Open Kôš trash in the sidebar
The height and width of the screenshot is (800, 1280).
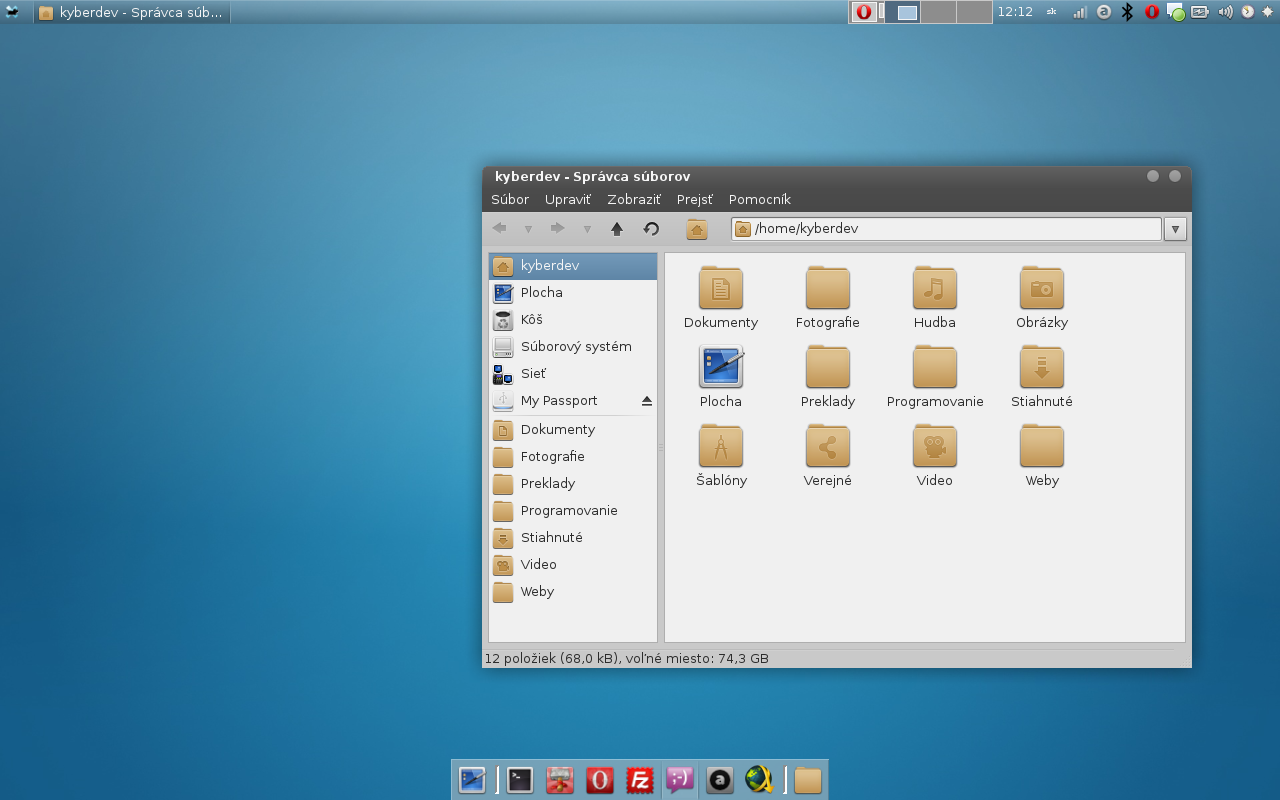[x=573, y=320]
